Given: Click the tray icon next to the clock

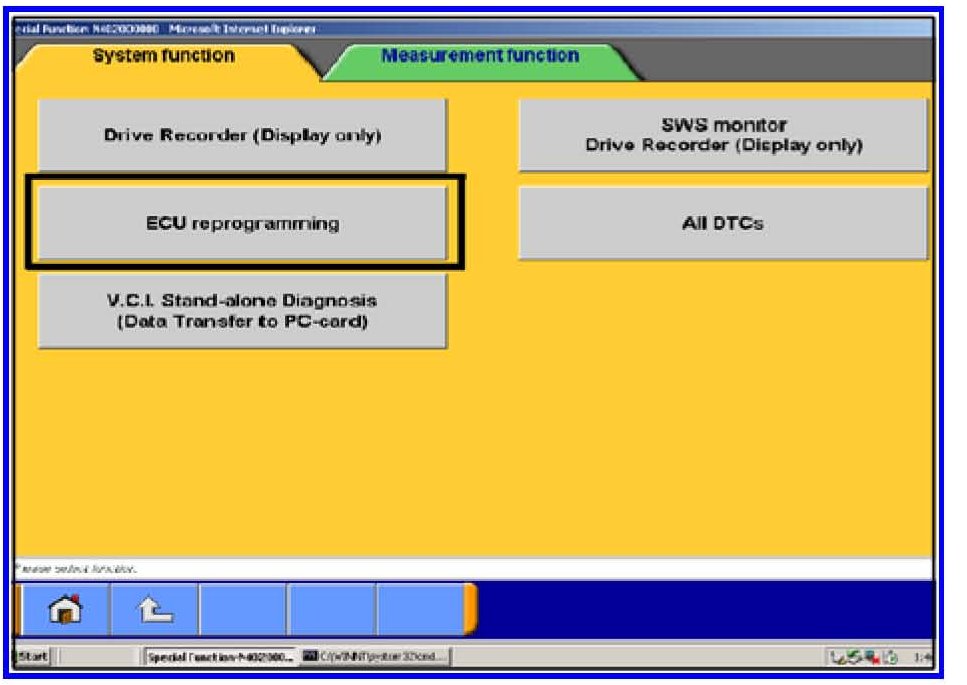Looking at the screenshot, I should pos(890,657).
